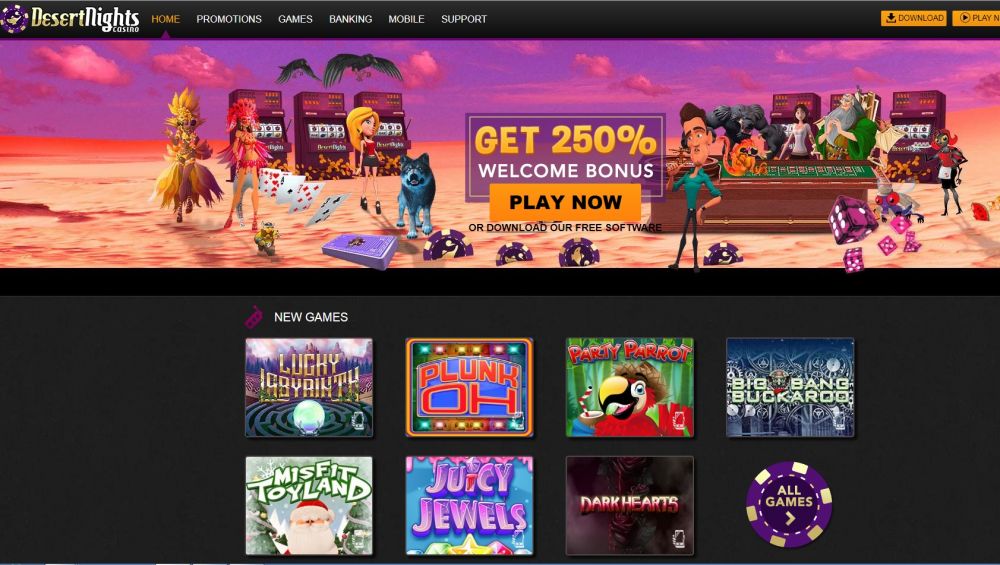The image size is (1000, 565).
Task: Select the Mobile menu item
Action: 406,19
